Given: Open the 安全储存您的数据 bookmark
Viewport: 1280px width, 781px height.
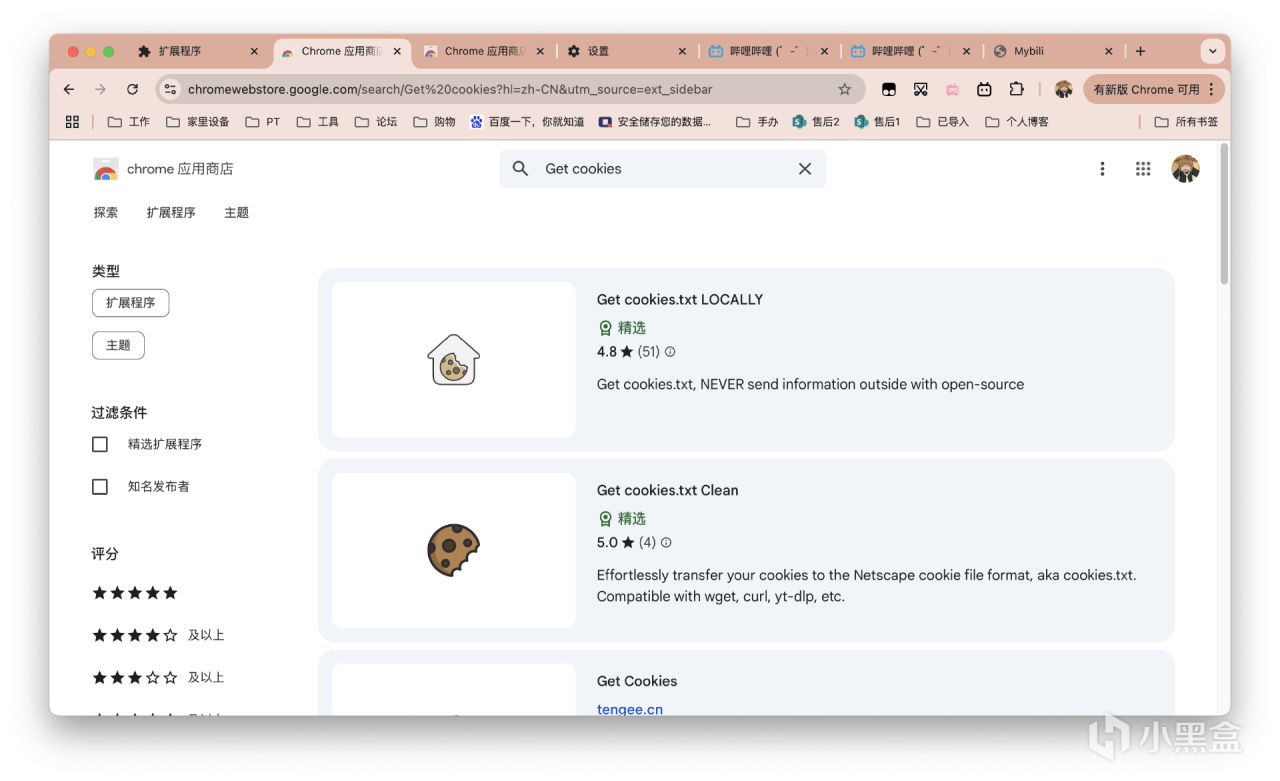Looking at the screenshot, I should click(x=655, y=122).
